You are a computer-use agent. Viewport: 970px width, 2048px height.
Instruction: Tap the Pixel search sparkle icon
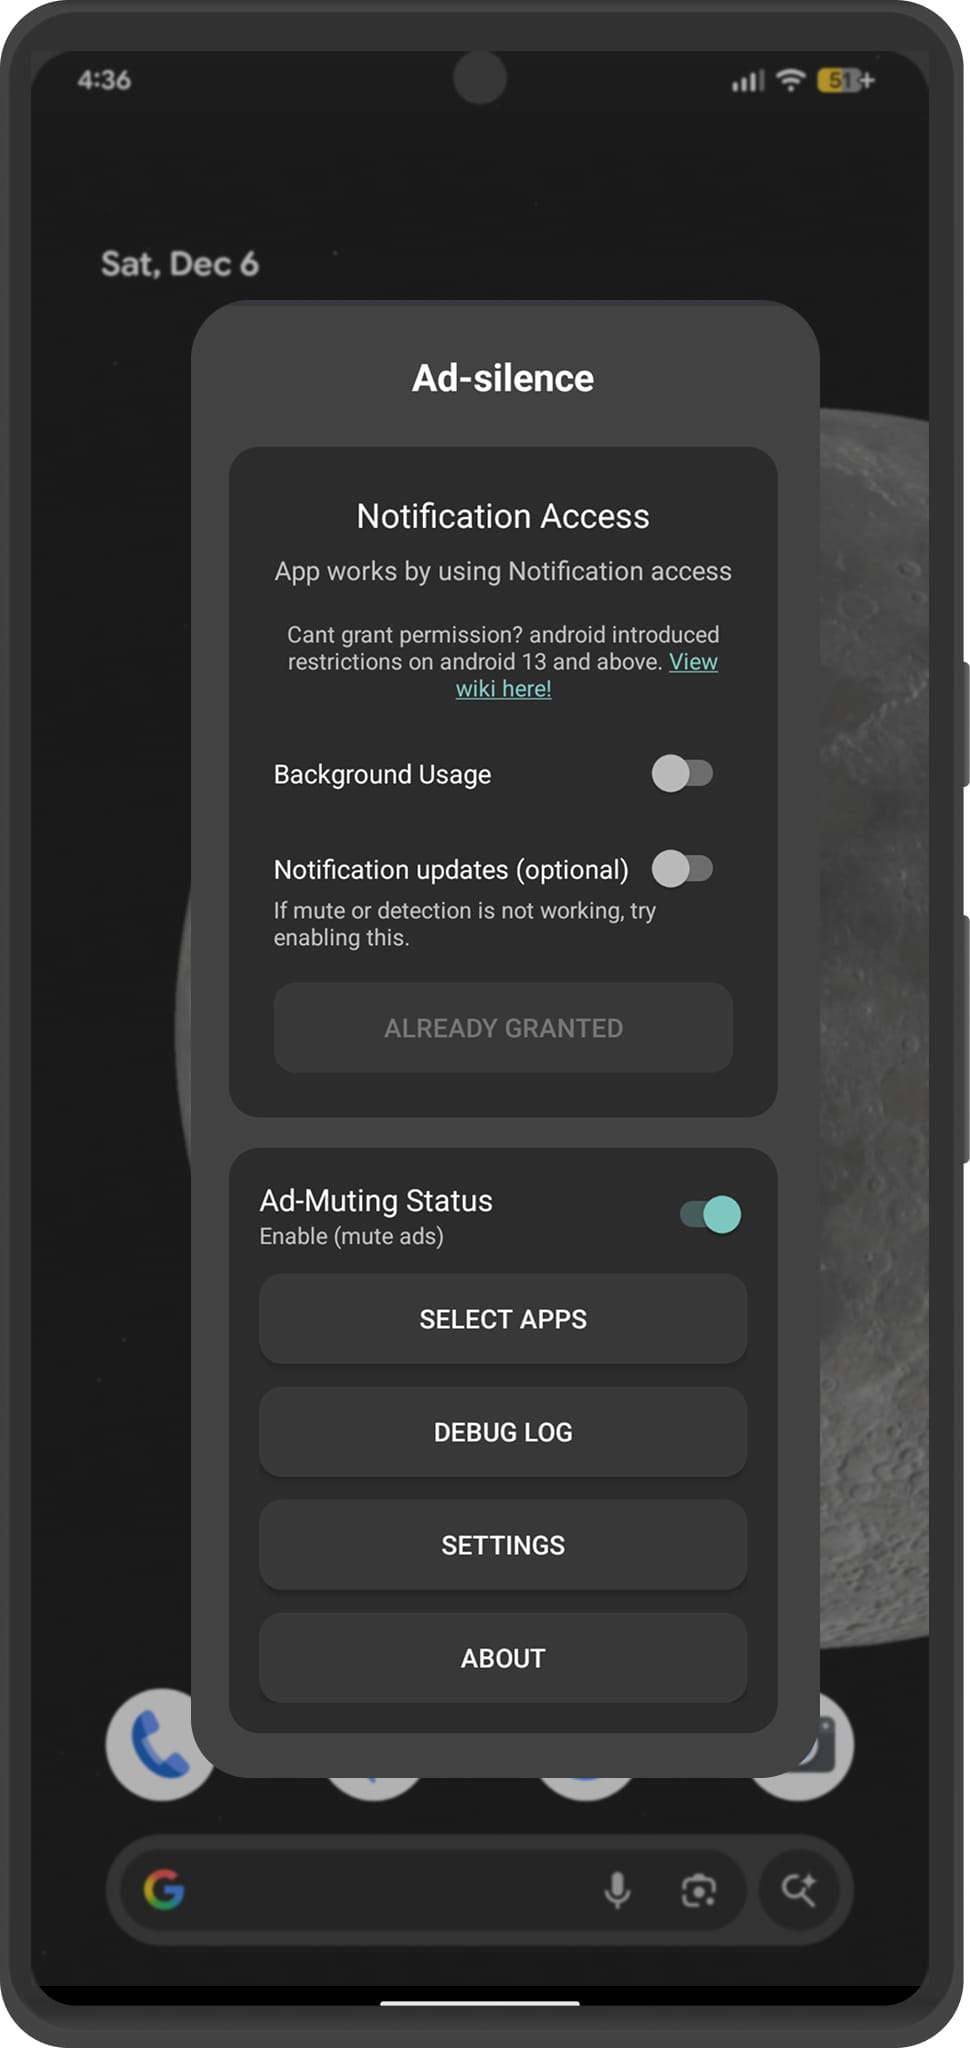click(x=800, y=1888)
